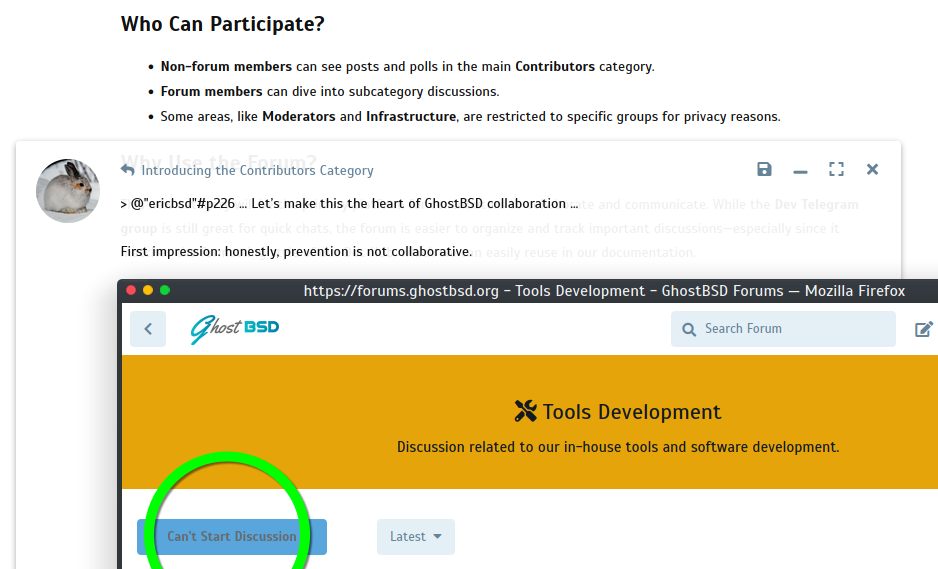Screen dimensions: 938x569
Task: Click the 'First impression: honestly' composer line
Action: point(296,251)
